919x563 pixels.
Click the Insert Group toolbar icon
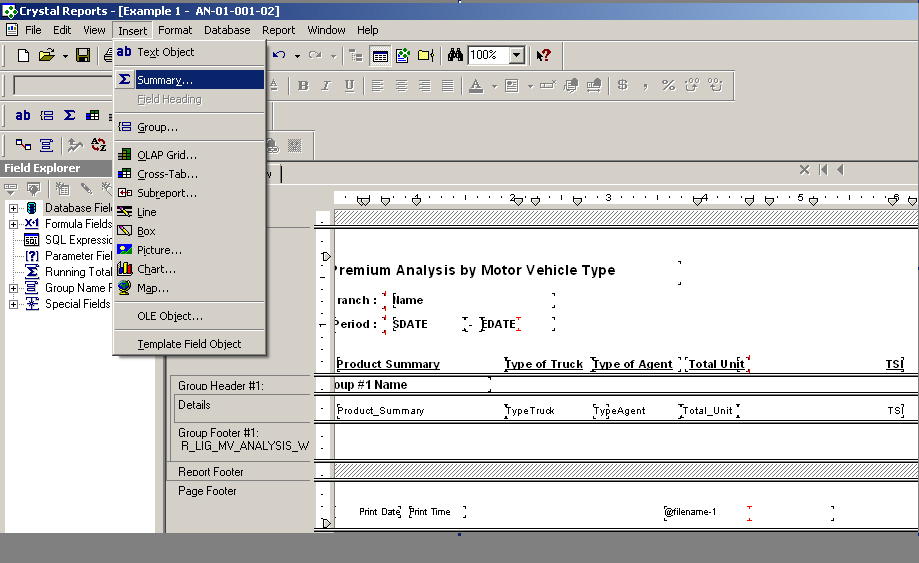[x=46, y=115]
